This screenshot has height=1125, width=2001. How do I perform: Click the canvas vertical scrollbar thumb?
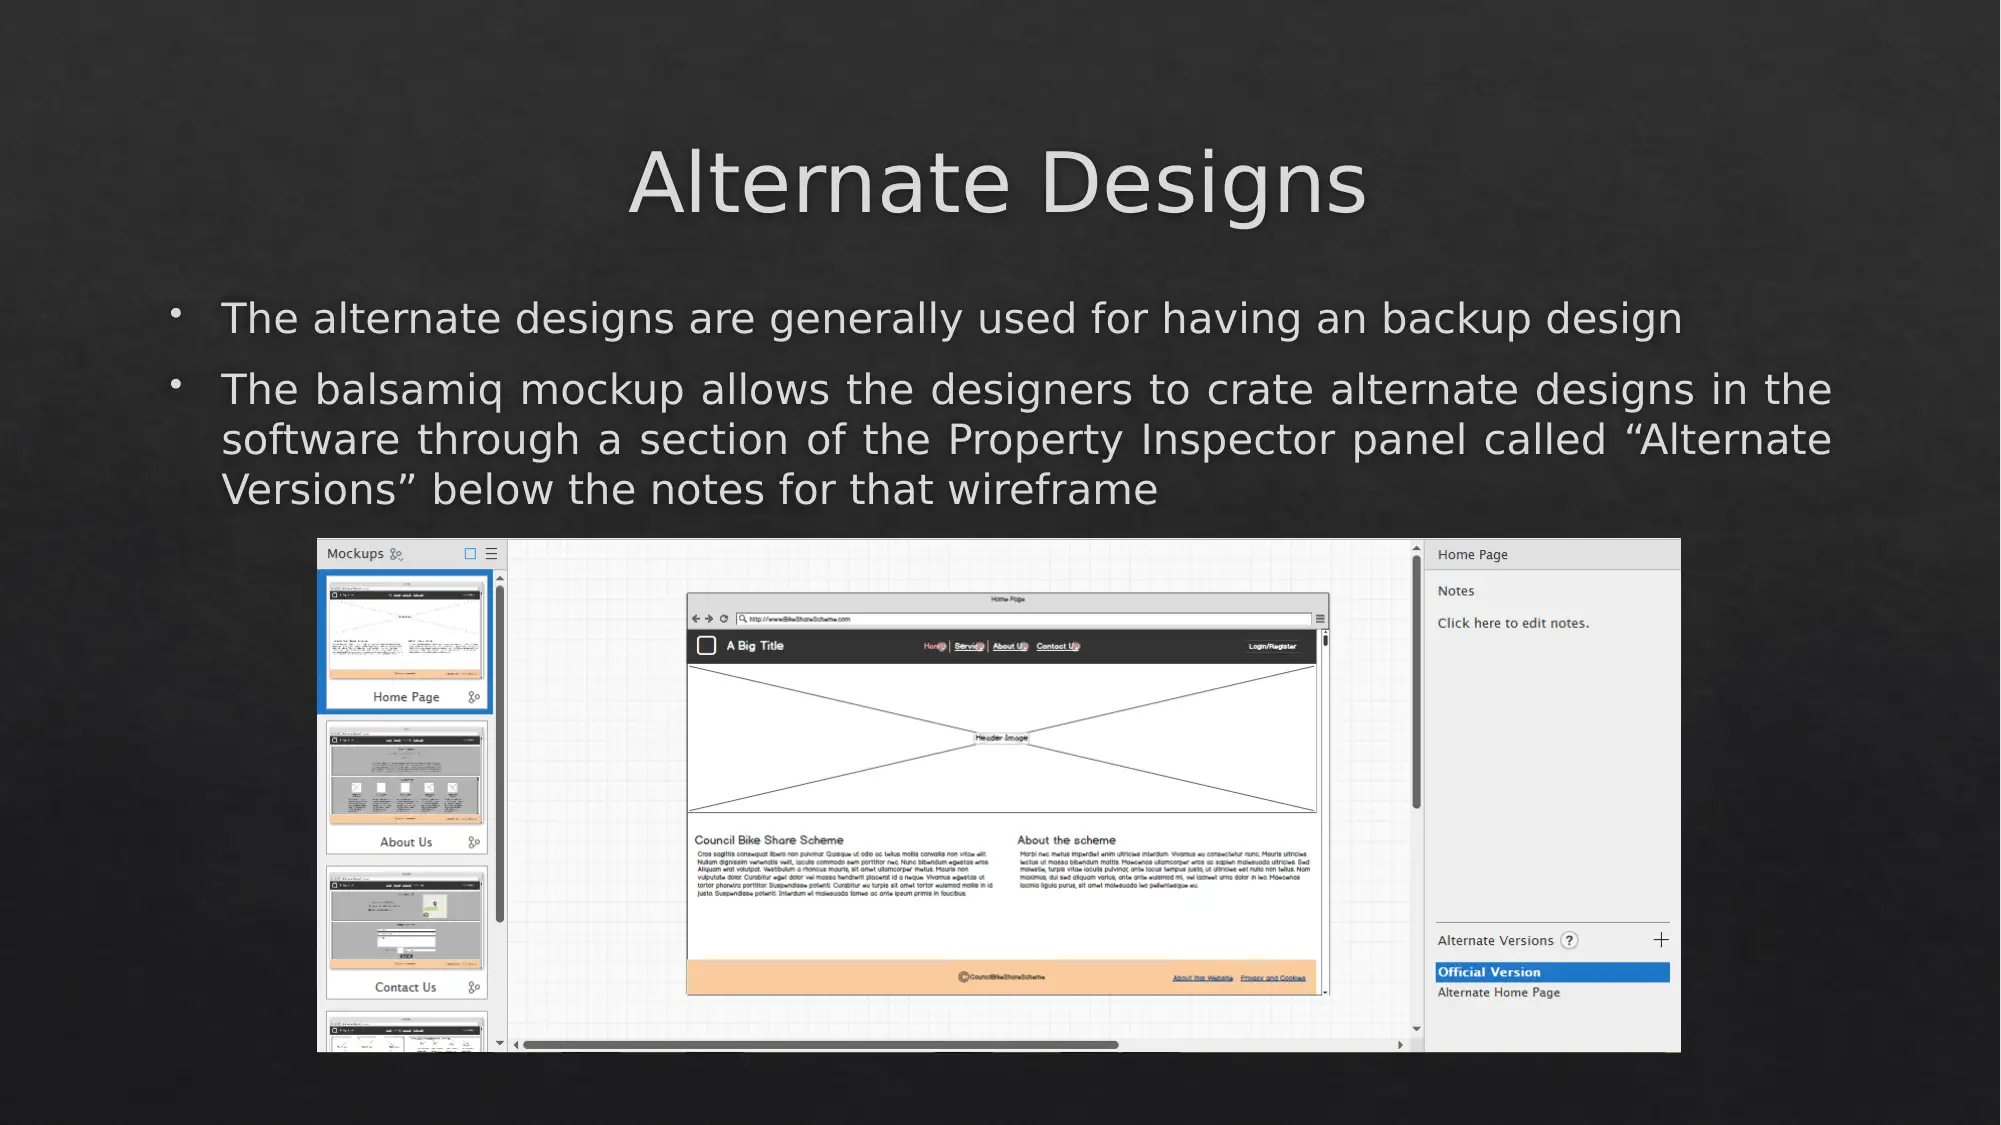tap(1416, 682)
